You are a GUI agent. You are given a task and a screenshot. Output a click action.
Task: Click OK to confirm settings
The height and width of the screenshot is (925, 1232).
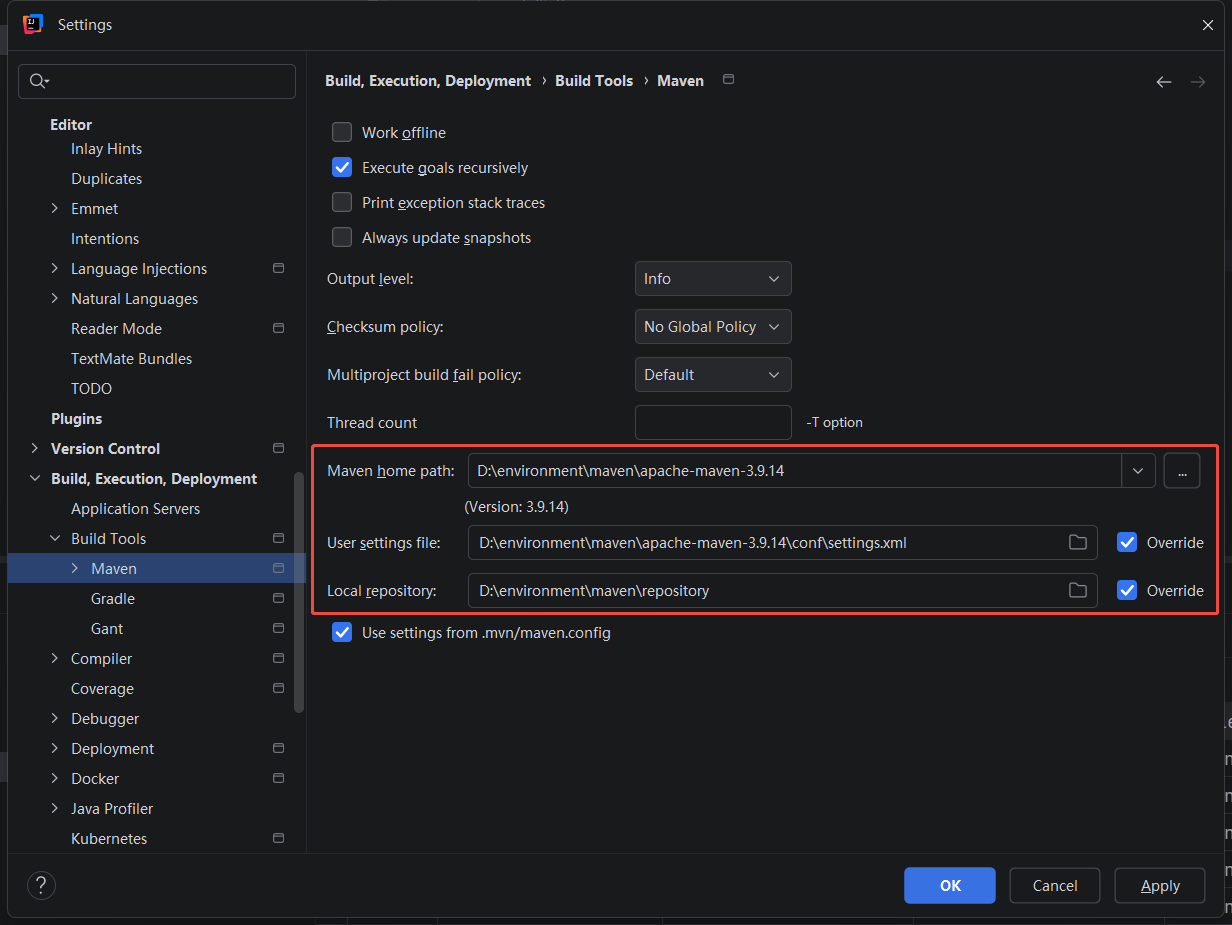coord(950,885)
